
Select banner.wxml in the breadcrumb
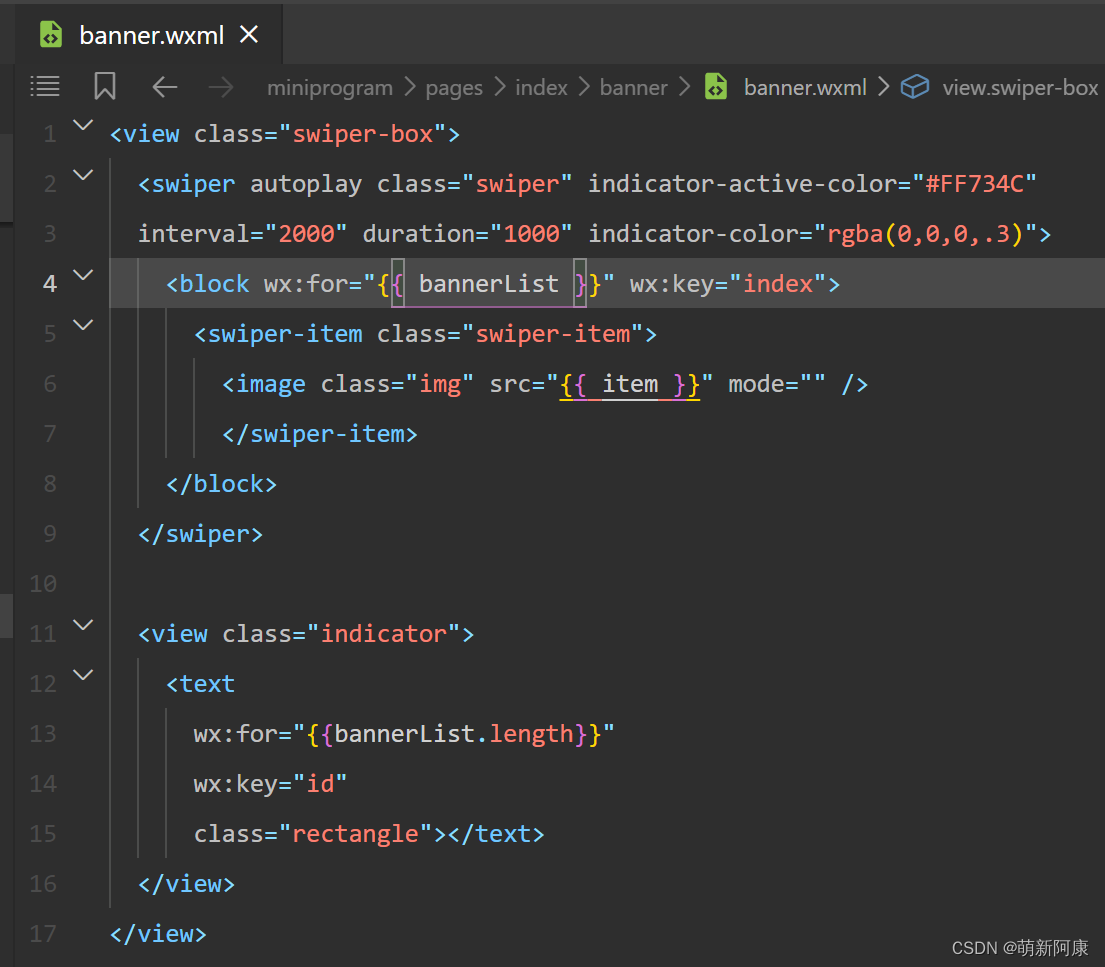(x=805, y=87)
